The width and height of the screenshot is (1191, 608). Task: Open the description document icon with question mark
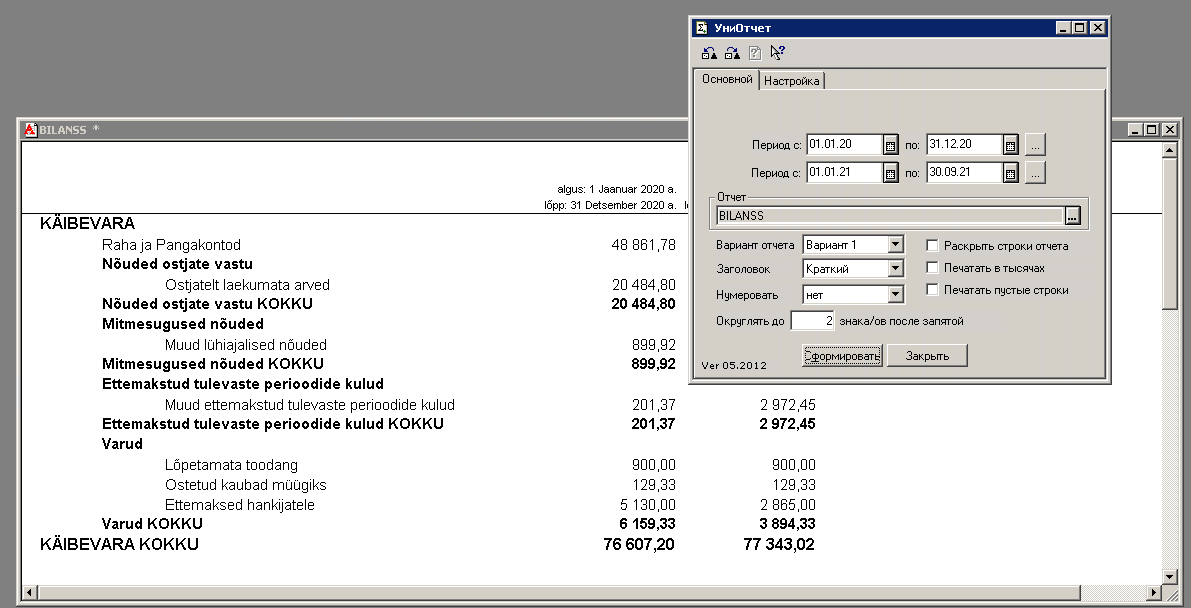tap(755, 53)
